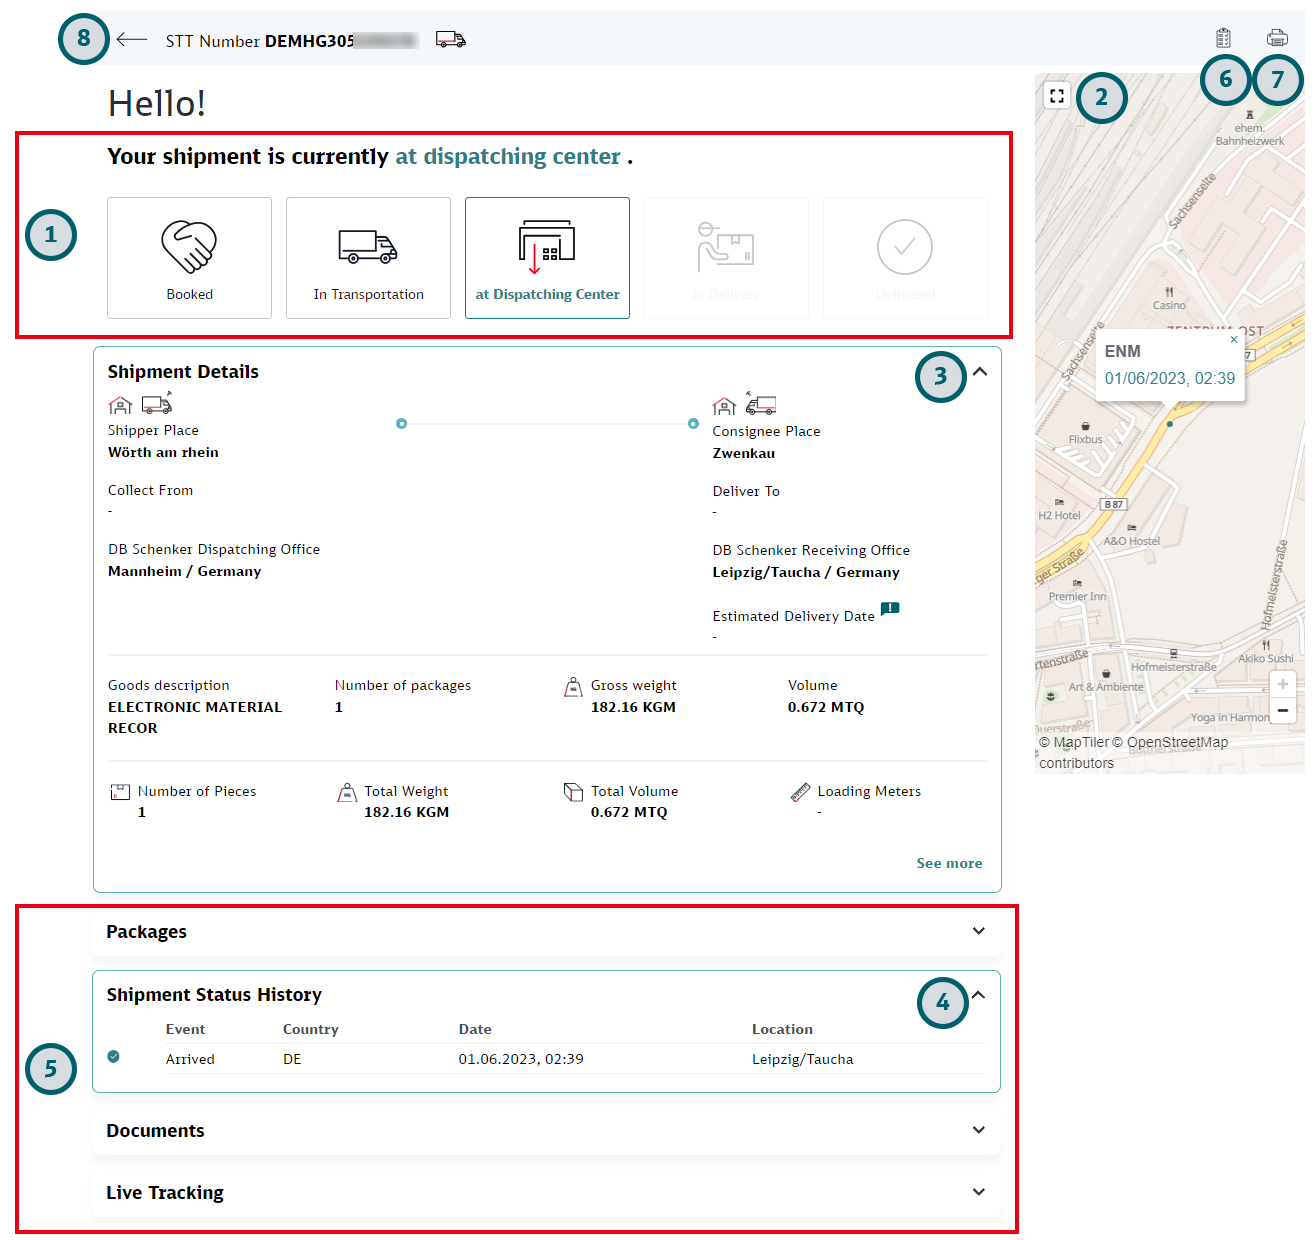Expand the Packages section
Image resolution: width=1315 pixels, height=1240 pixels.
(x=978, y=931)
